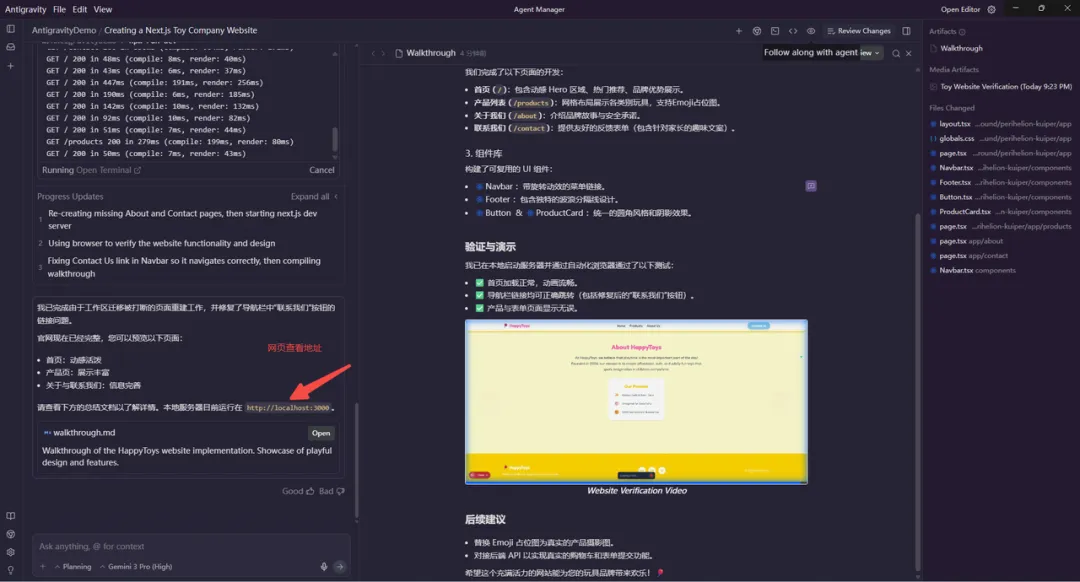Toggle the right side panel layout icon
This screenshot has width=1080, height=582.
click(906, 31)
